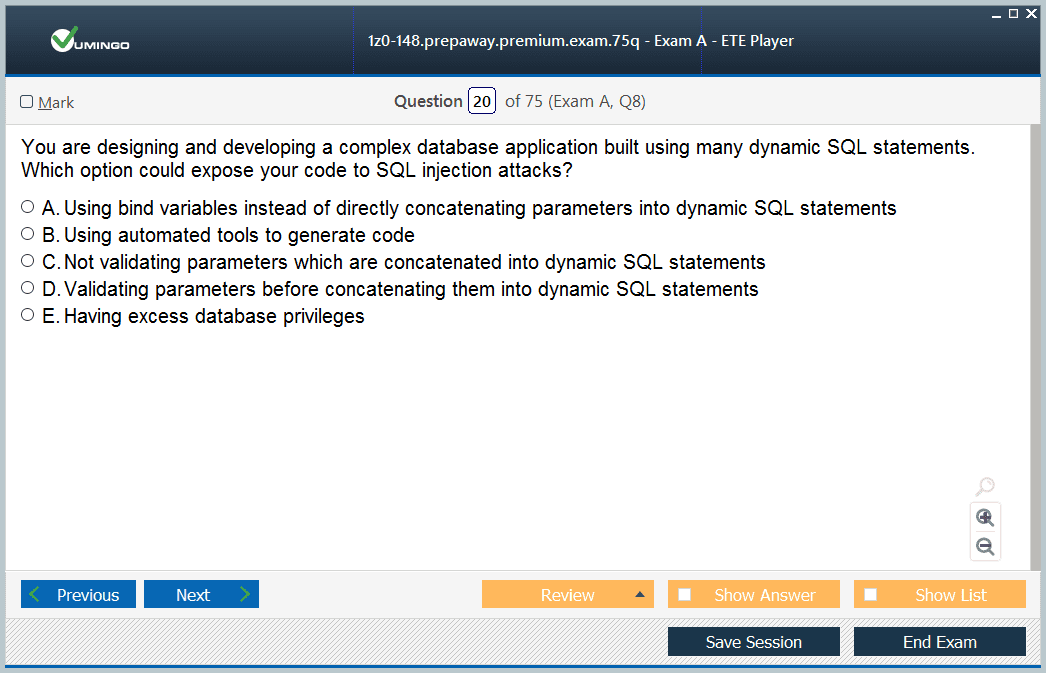Tick the Show Answer checkbox
Image resolution: width=1046 pixels, height=673 pixels.
[x=684, y=594]
